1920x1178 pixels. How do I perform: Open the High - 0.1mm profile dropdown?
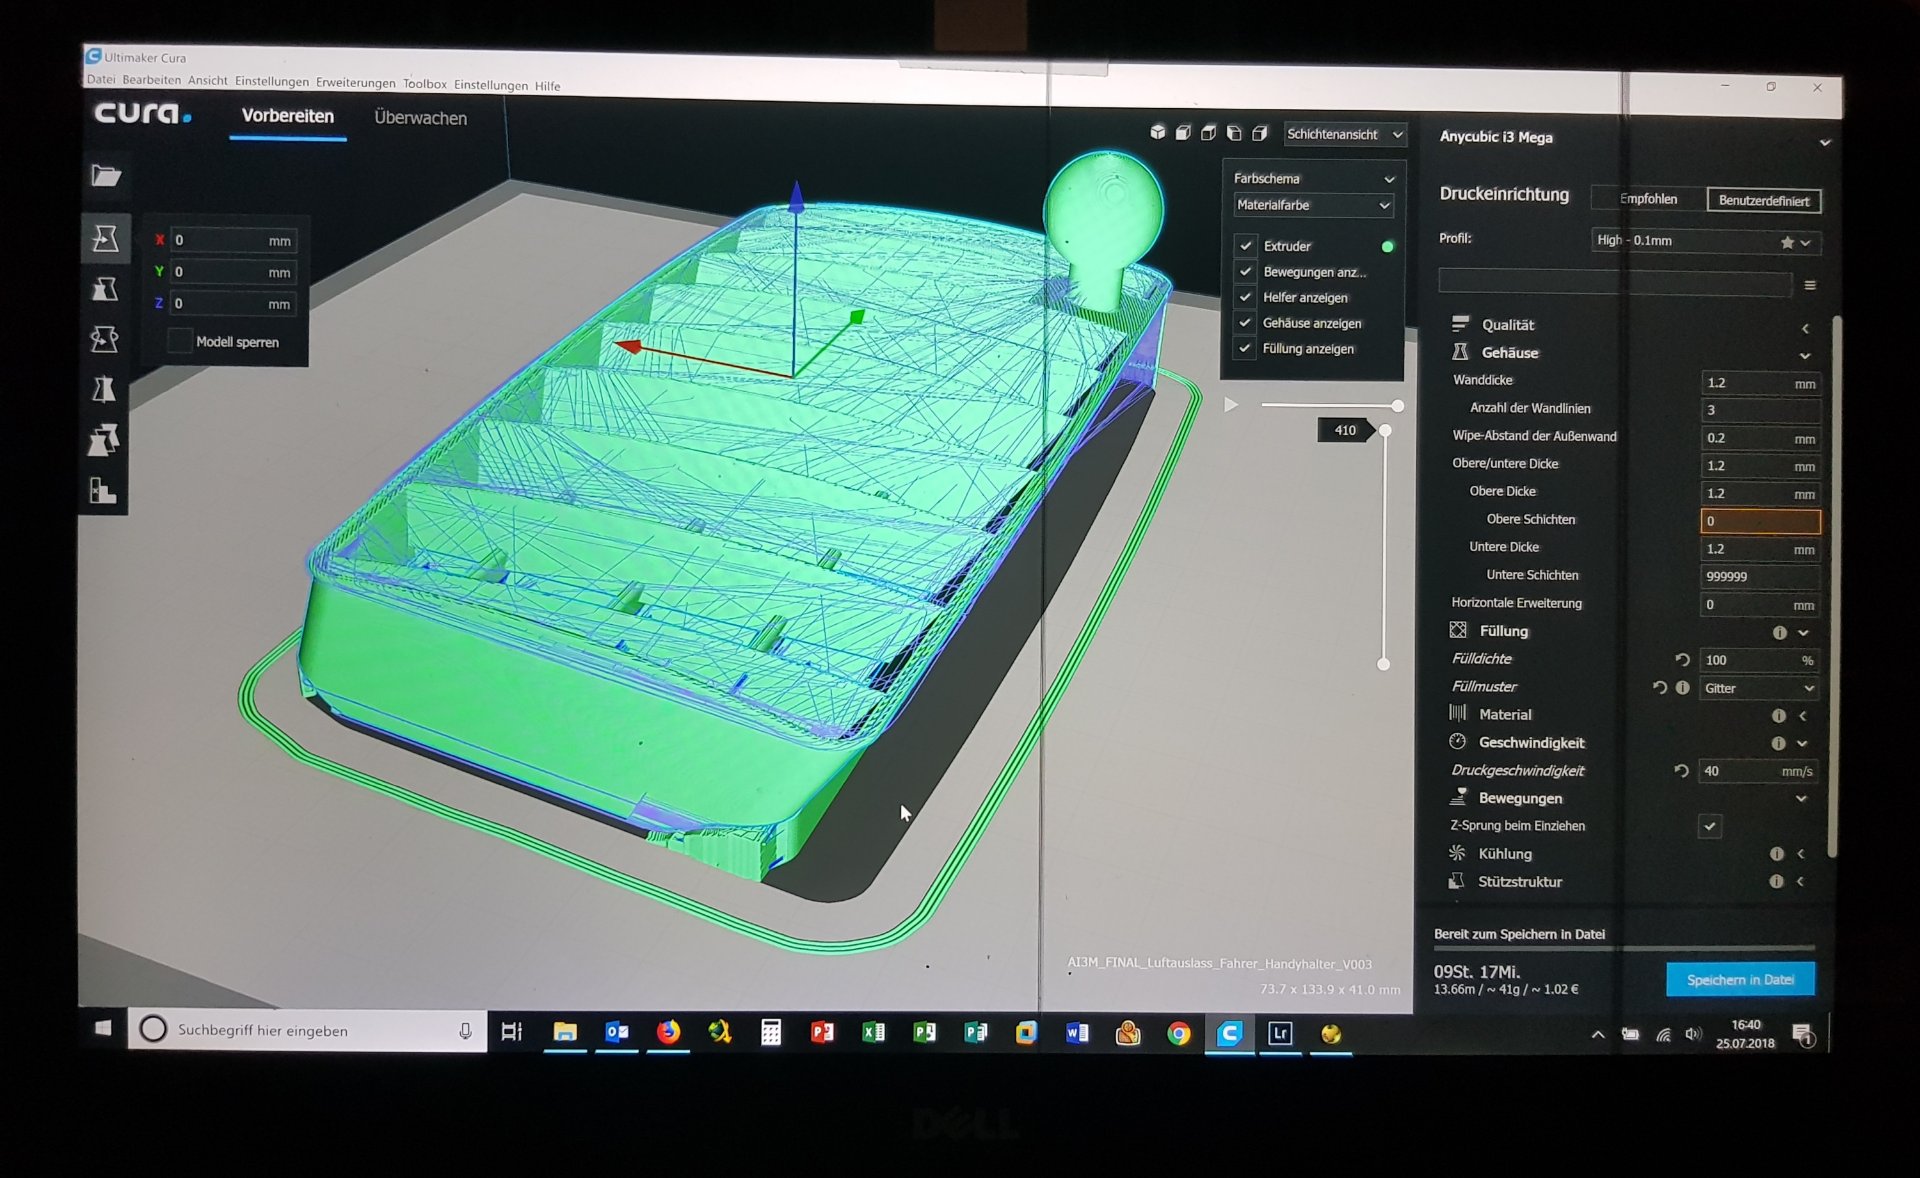1705,241
